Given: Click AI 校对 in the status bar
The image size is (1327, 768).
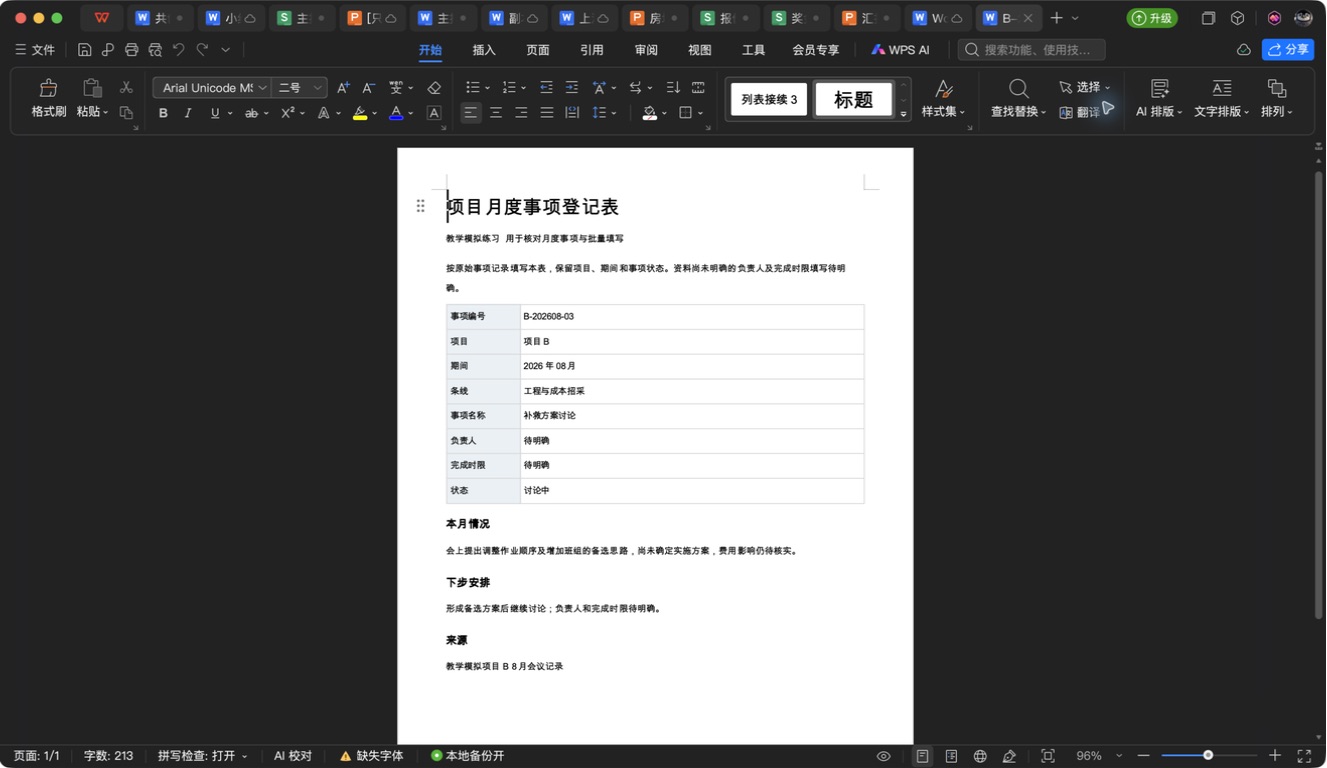Looking at the screenshot, I should tap(293, 756).
